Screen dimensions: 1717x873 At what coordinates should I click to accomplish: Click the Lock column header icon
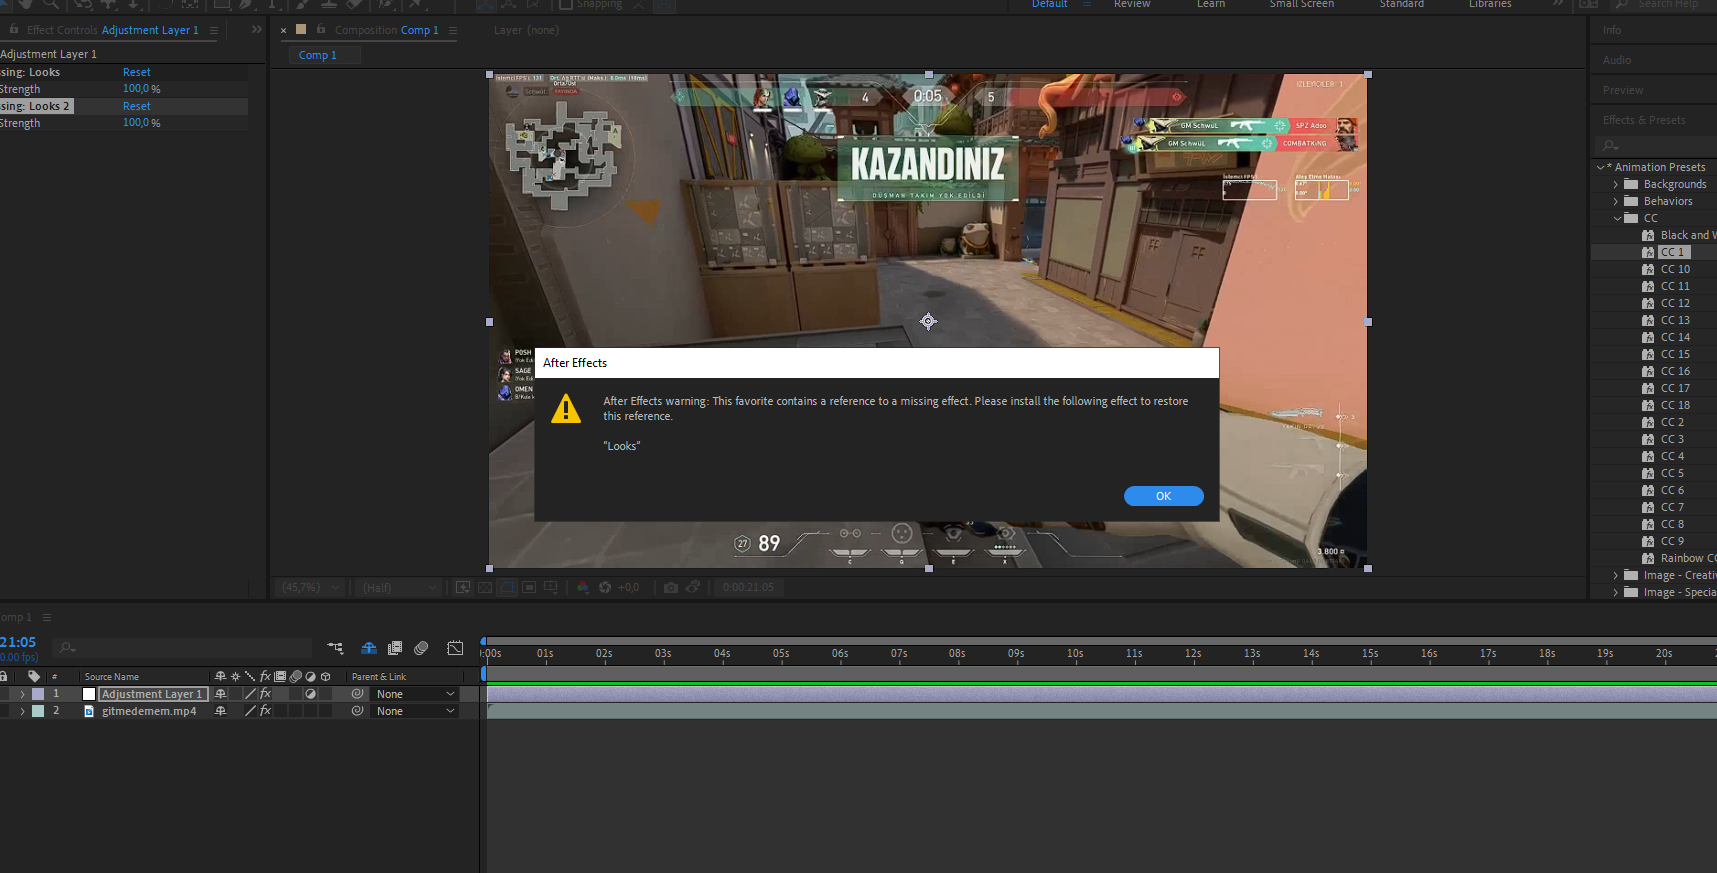[4, 676]
